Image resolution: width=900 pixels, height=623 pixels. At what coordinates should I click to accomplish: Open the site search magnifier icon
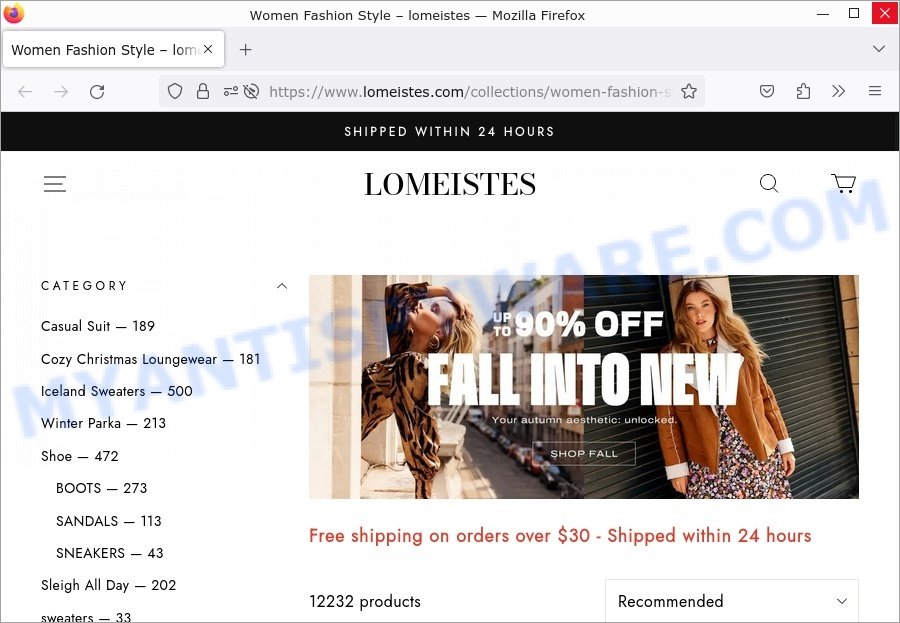pyautogui.click(x=769, y=184)
